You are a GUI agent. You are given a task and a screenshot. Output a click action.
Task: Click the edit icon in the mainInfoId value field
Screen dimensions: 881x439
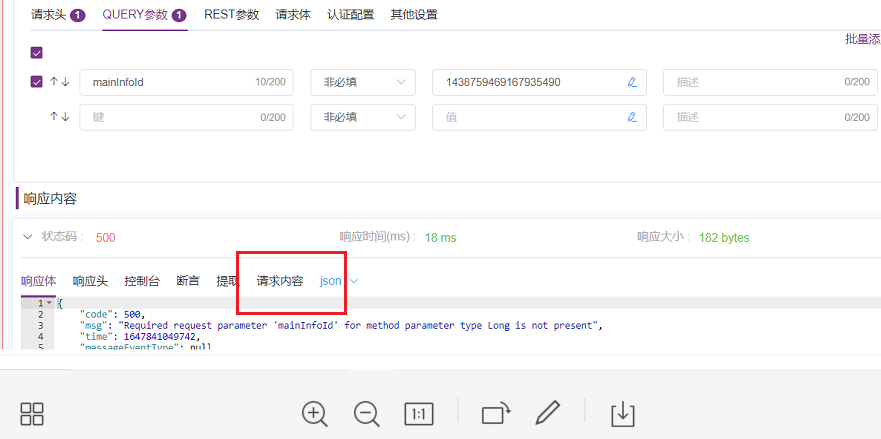pyautogui.click(x=632, y=82)
